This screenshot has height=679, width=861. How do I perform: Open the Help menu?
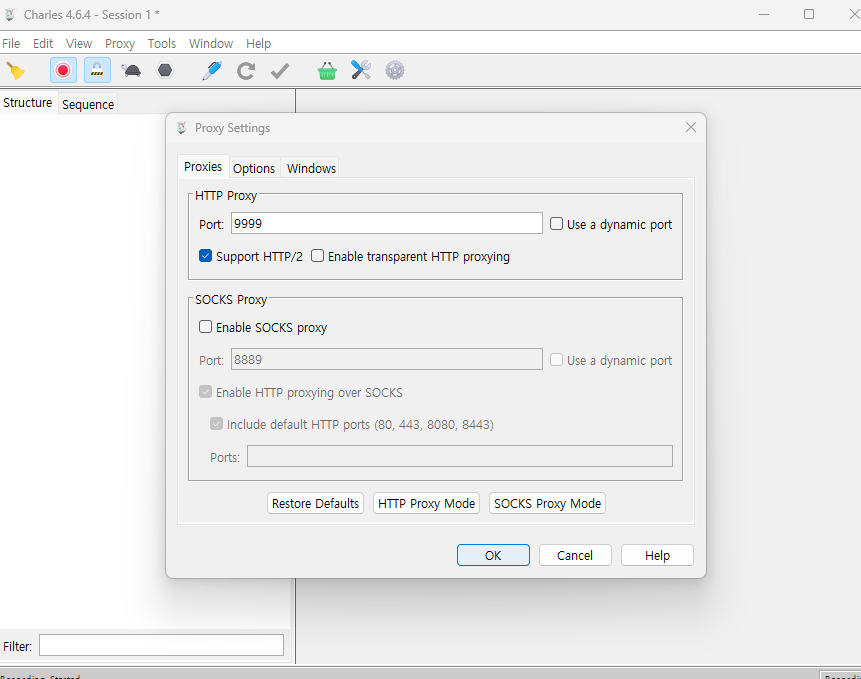click(258, 43)
